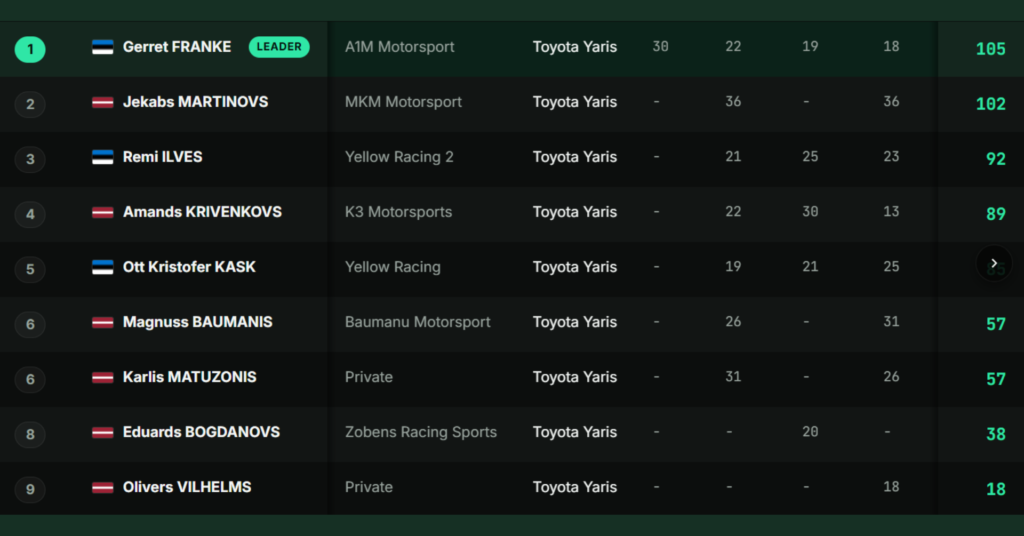Click the LEADER badge next to Gerret FRANKE
1024x536 pixels.
[x=279, y=47]
